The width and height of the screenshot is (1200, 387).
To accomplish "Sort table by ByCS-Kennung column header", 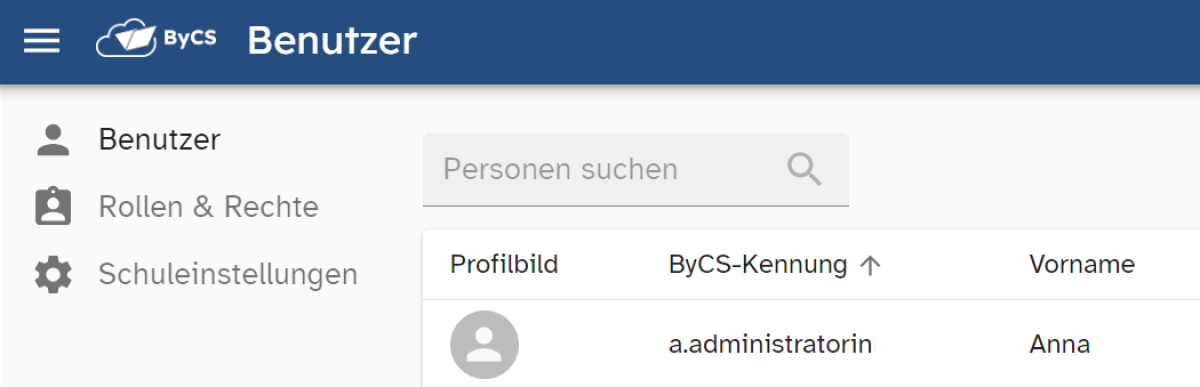I will (x=758, y=265).
